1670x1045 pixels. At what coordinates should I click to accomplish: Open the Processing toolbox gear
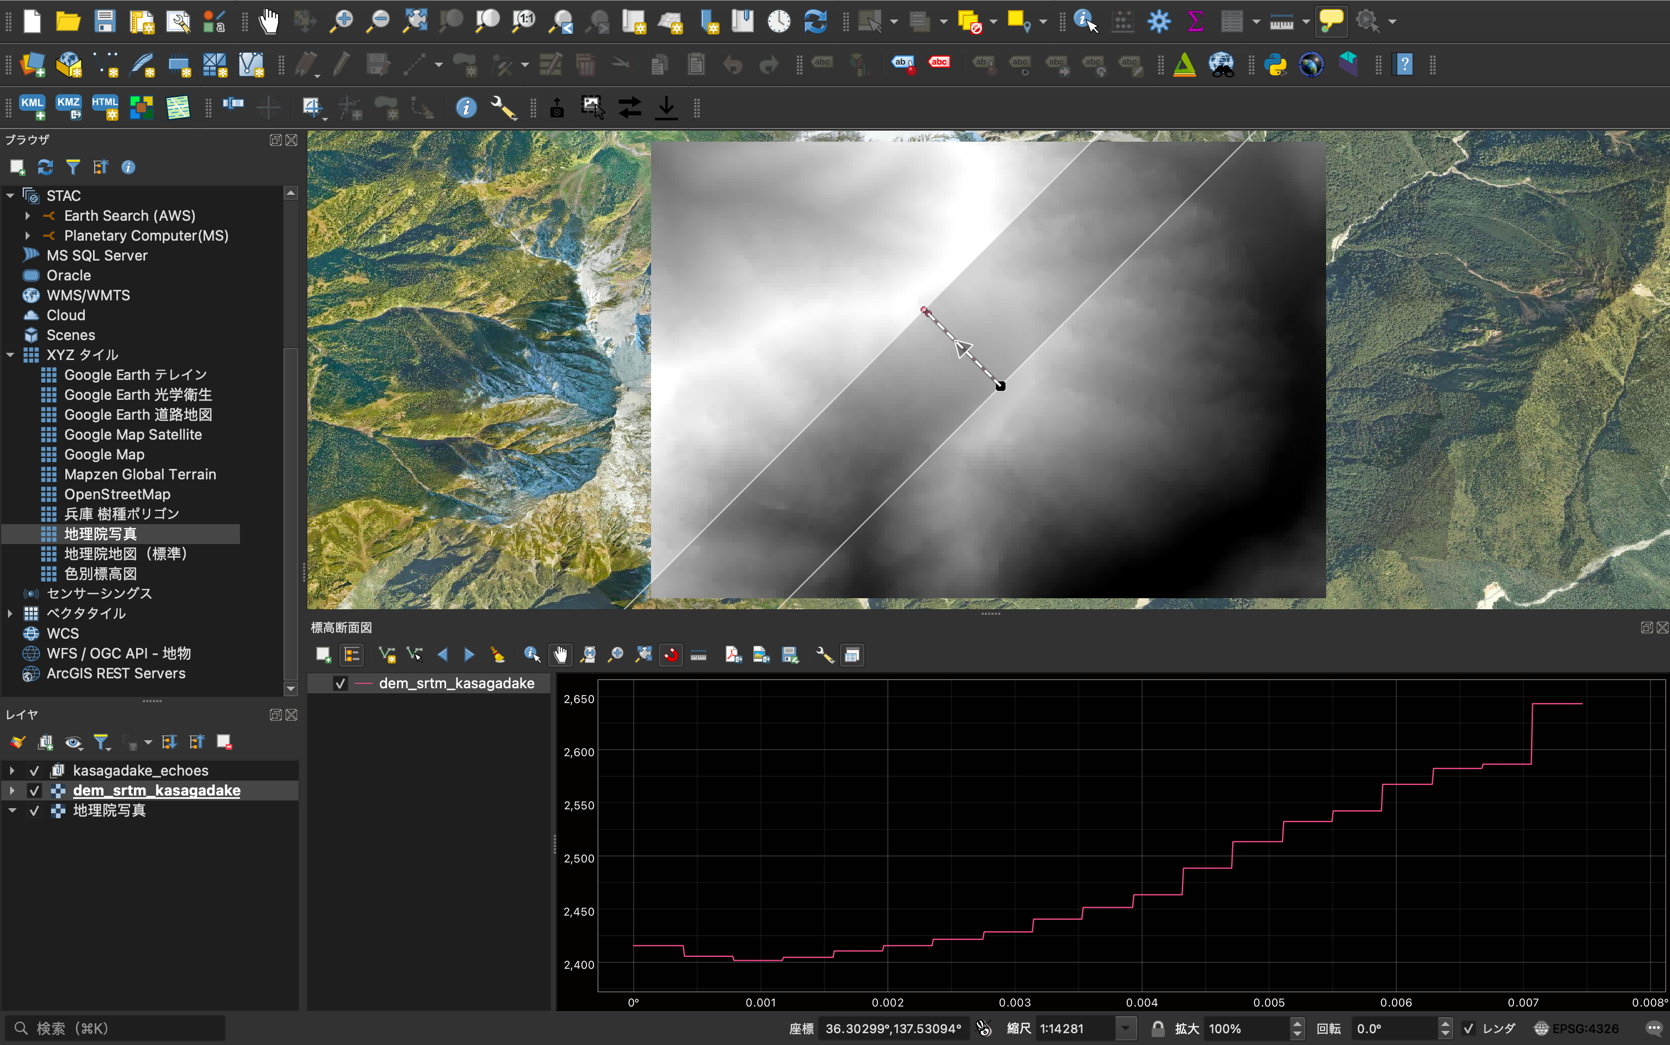[x=1159, y=21]
